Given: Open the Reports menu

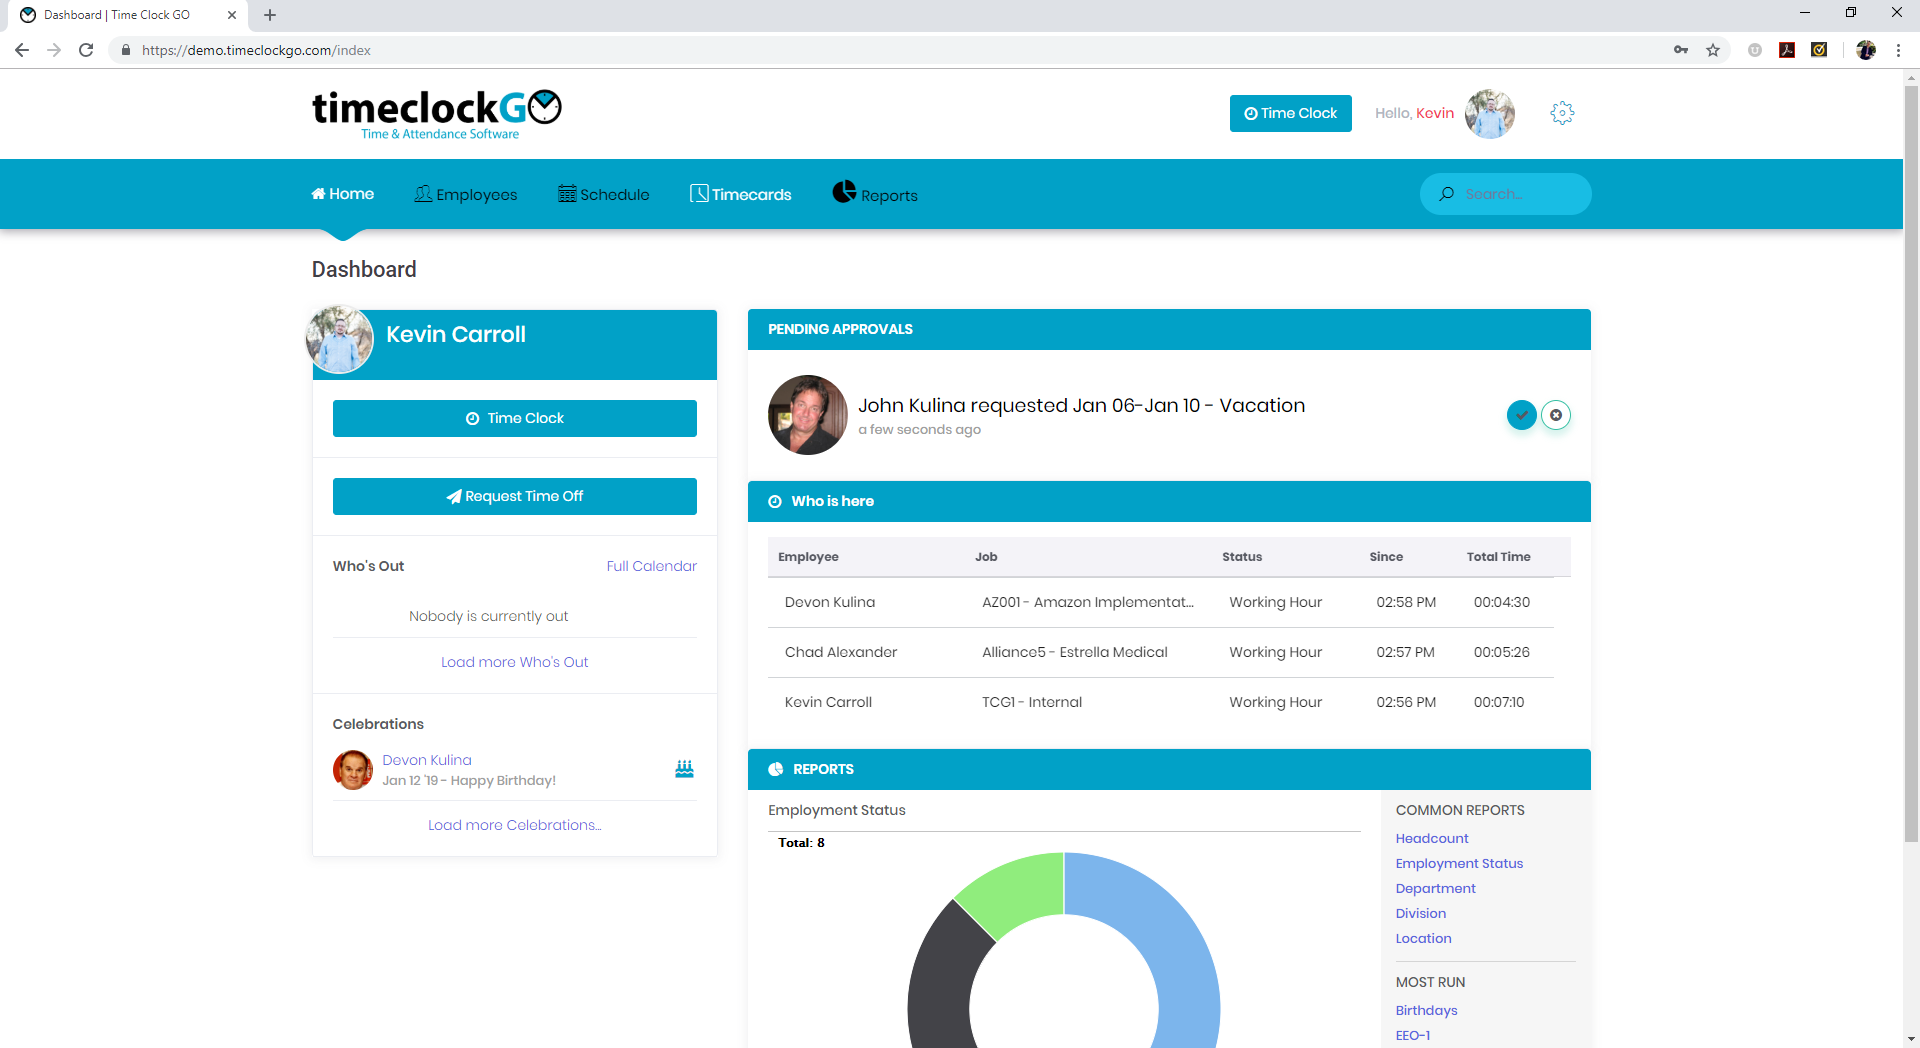Looking at the screenshot, I should 875,193.
